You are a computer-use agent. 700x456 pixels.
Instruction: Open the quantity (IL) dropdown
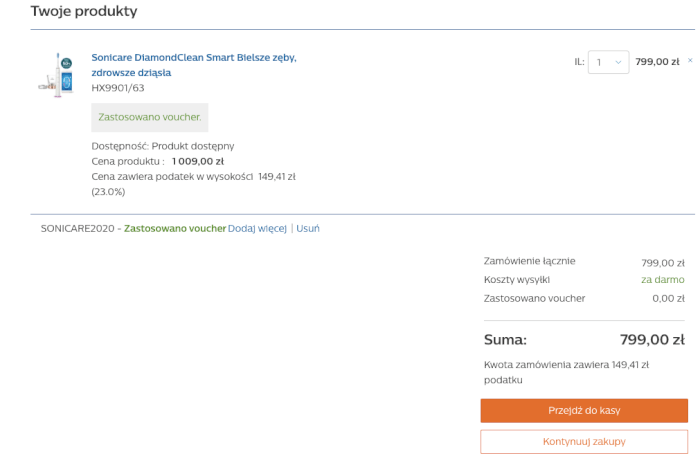(x=608, y=62)
